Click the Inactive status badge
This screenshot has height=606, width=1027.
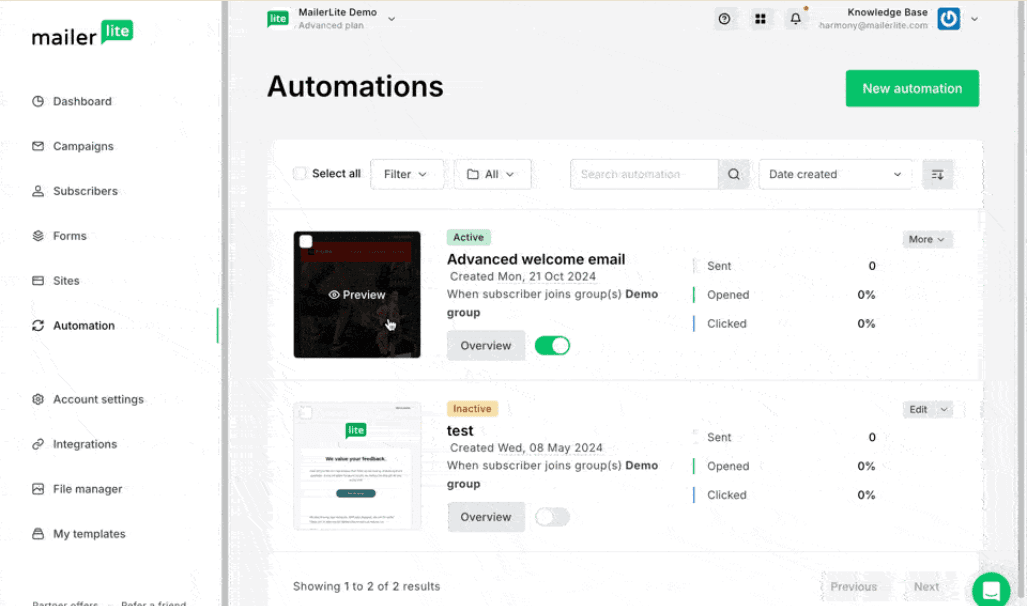point(472,409)
